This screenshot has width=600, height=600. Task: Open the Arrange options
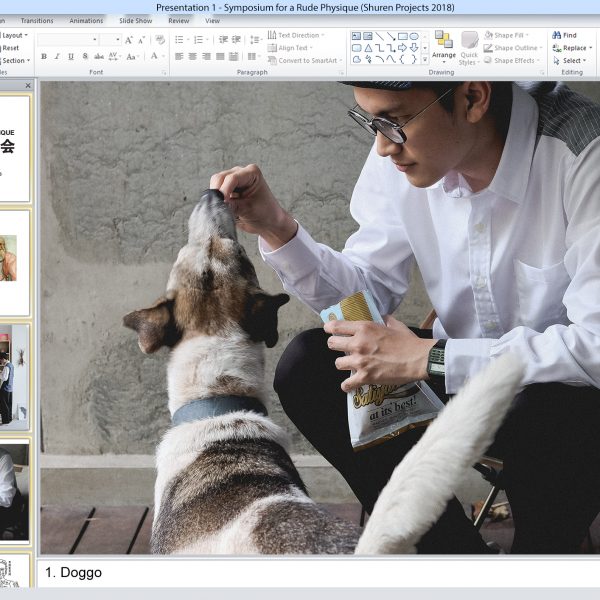click(x=443, y=46)
